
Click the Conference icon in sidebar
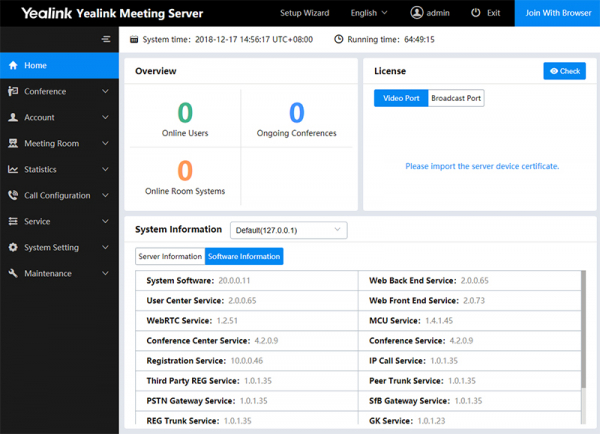pos(13,92)
